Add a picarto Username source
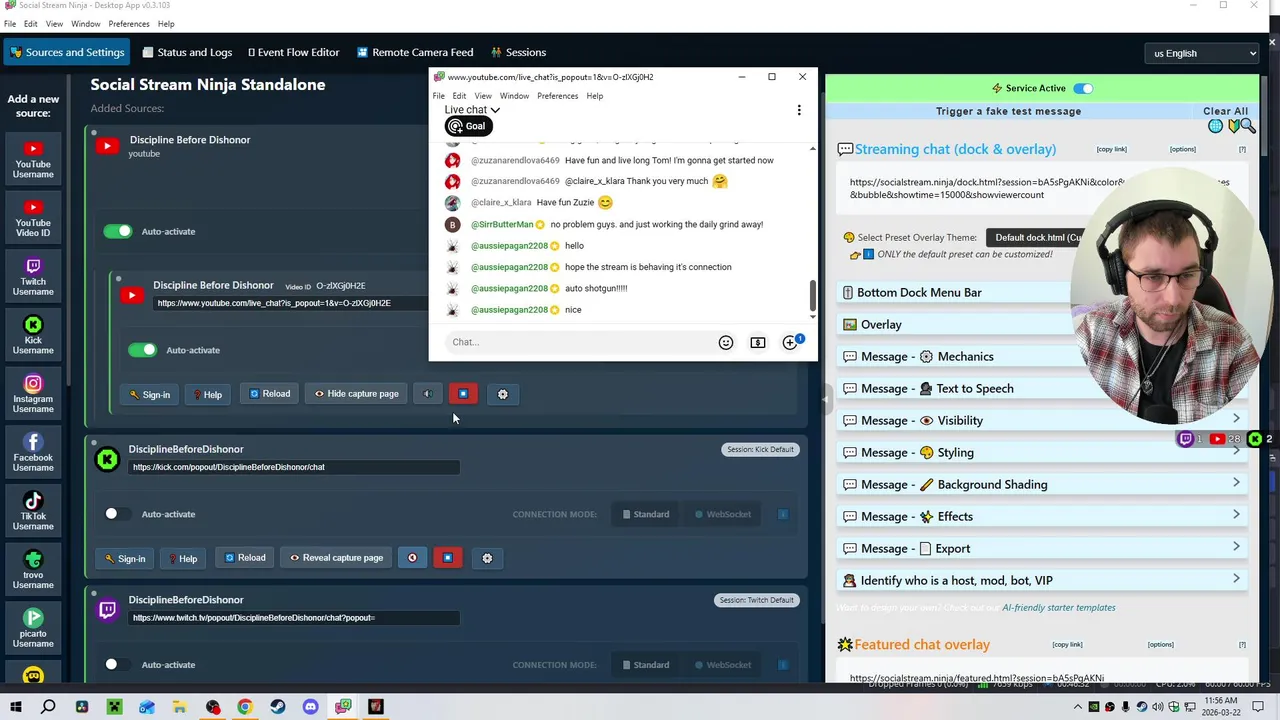The height and width of the screenshot is (720, 1280). pos(33,629)
